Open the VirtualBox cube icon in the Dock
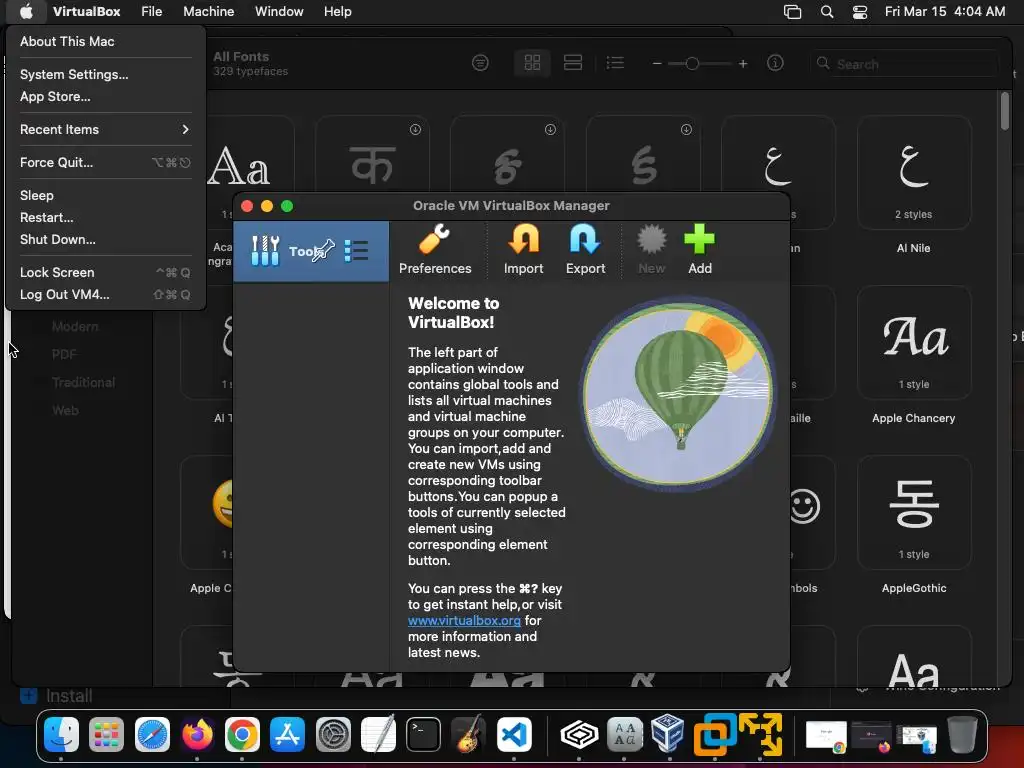This screenshot has height=768, width=1024. [669, 734]
